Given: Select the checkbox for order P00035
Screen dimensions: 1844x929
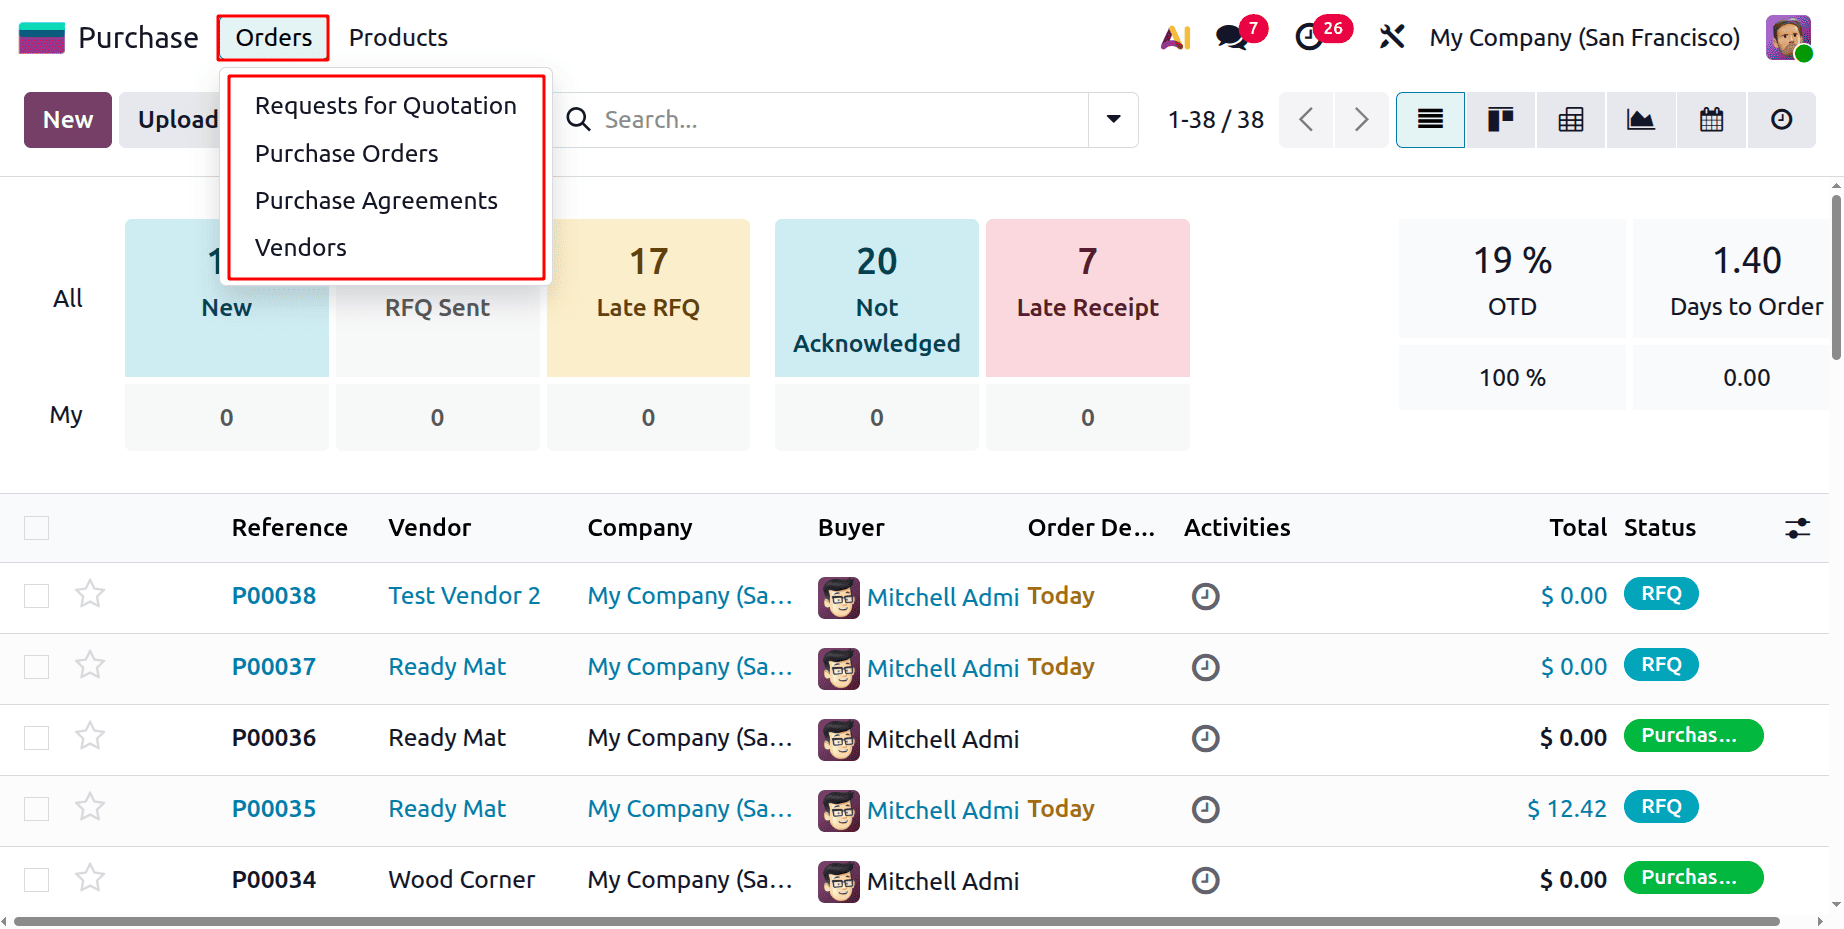Looking at the screenshot, I should coord(36,808).
